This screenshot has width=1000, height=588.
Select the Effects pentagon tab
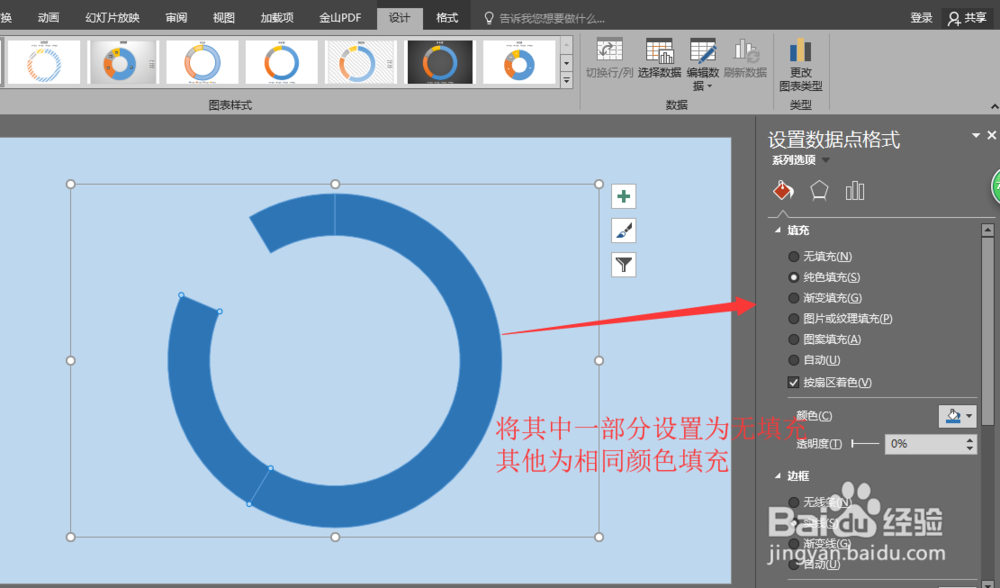point(819,190)
